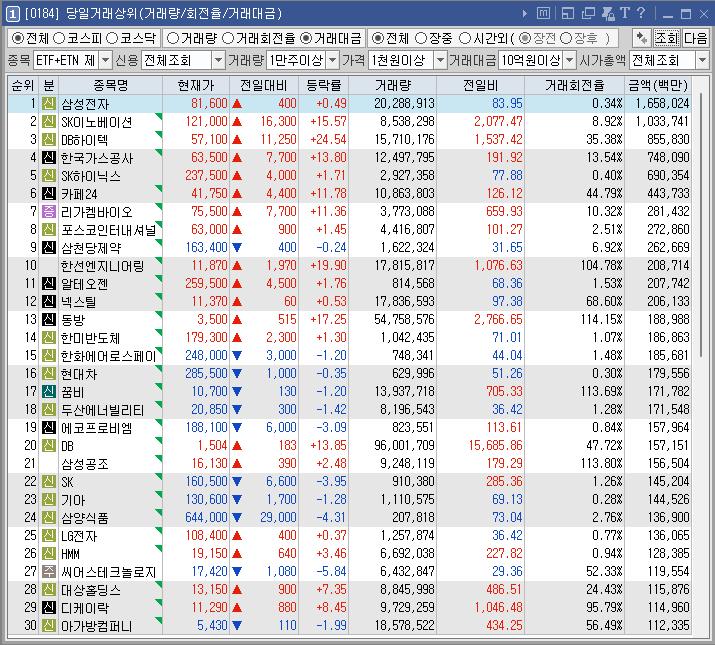Click the window number 1 icon in title bar
This screenshot has width=715, height=645.
pos(12,14)
